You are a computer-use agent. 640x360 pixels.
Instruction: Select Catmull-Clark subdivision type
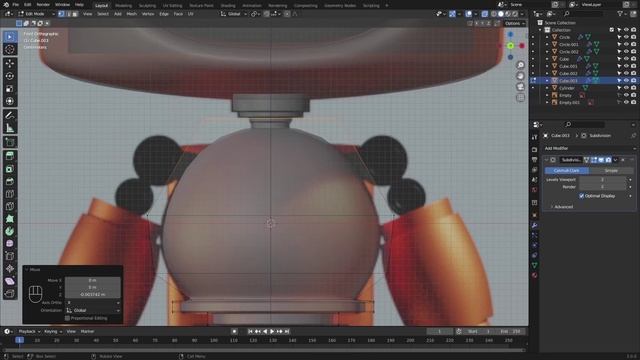coord(567,171)
